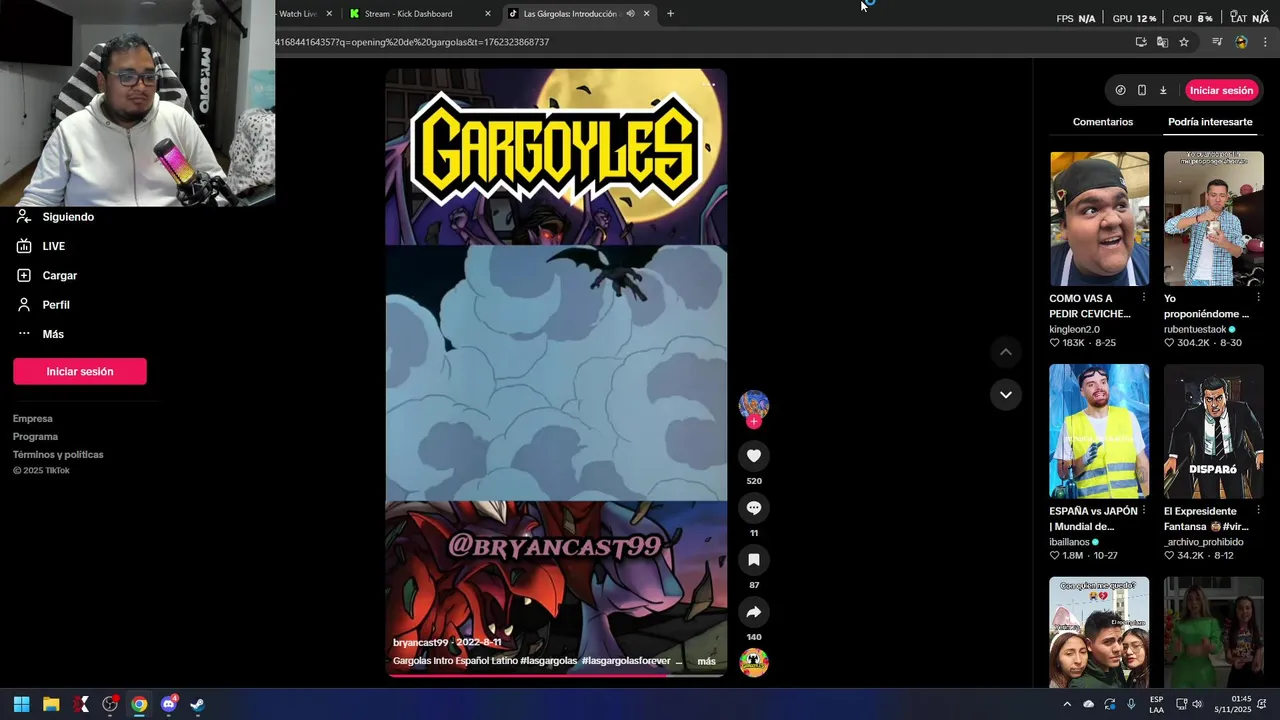
Task: Switch to the Comentarios tab
Action: click(x=1103, y=122)
